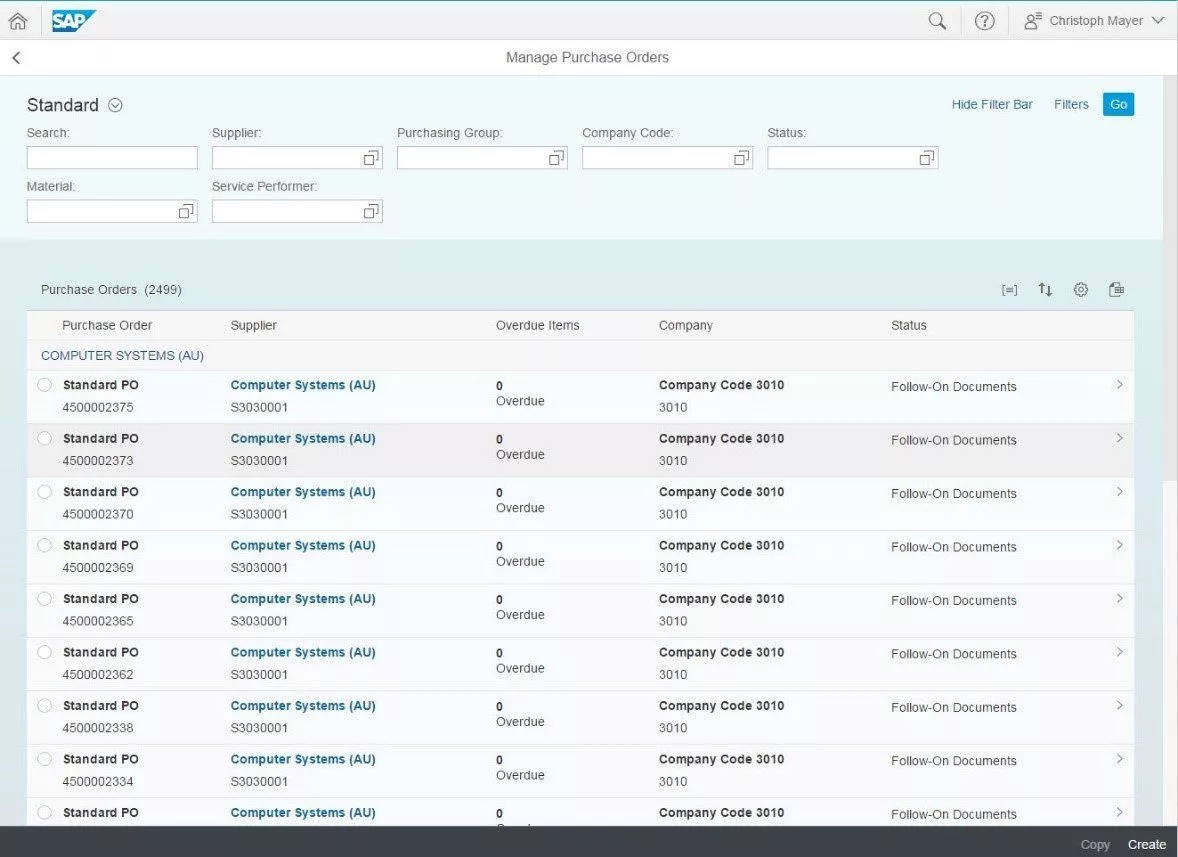The image size is (1178, 857).
Task: Open Computer Systems (AU) link for PO 4500002375
Action: coord(303,385)
